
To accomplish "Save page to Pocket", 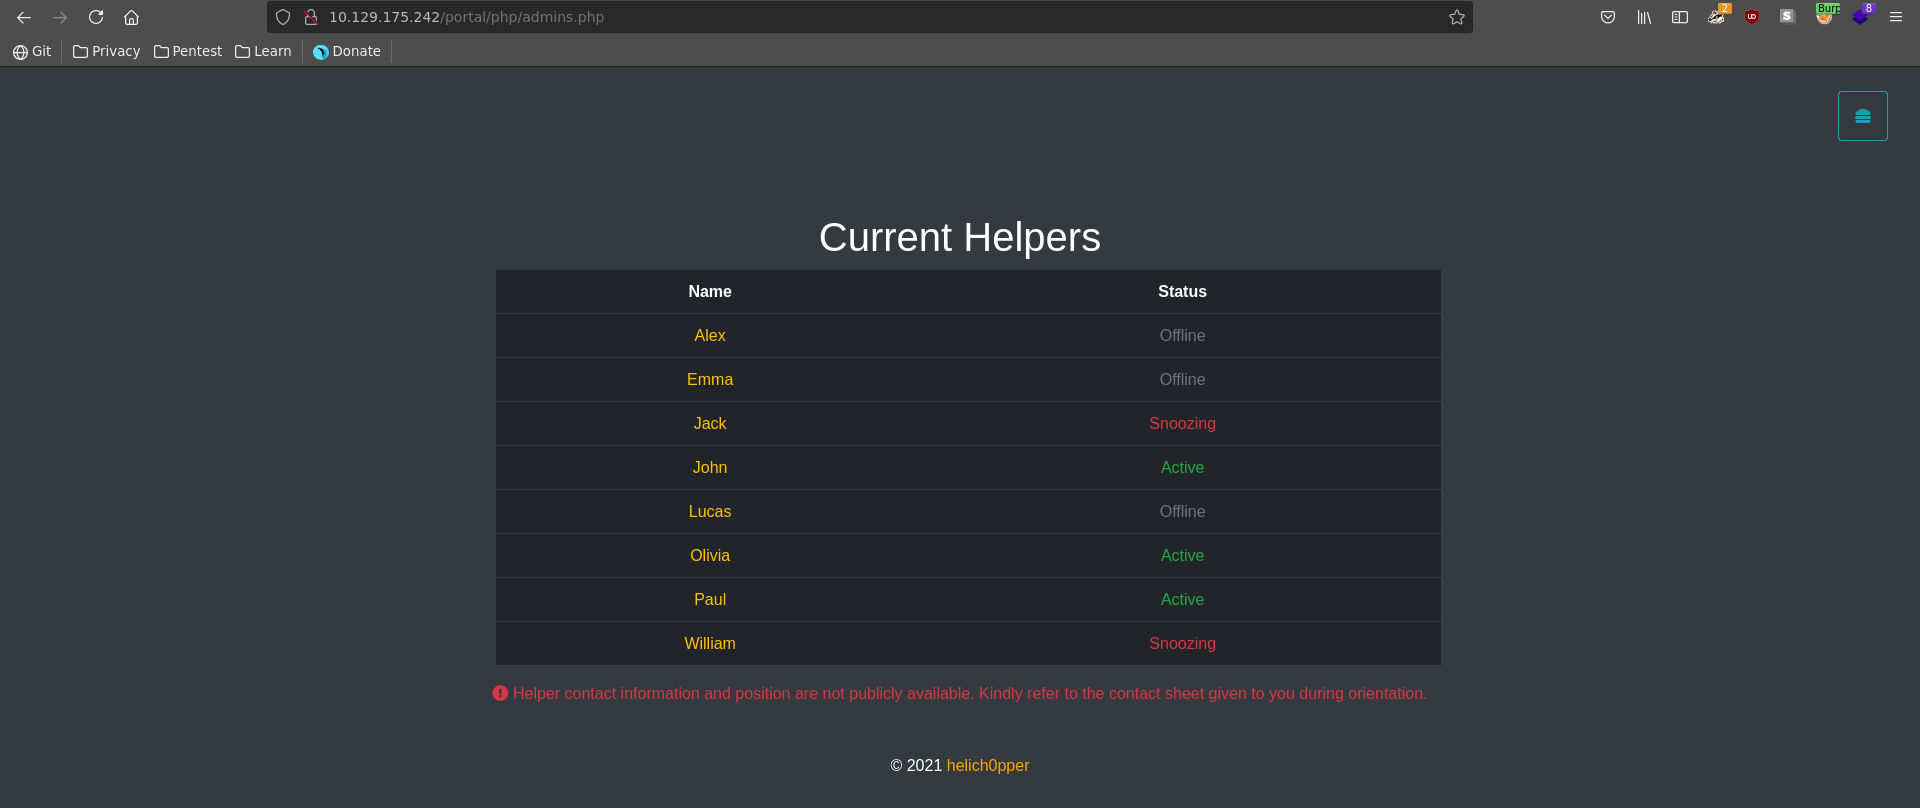I will point(1608,17).
